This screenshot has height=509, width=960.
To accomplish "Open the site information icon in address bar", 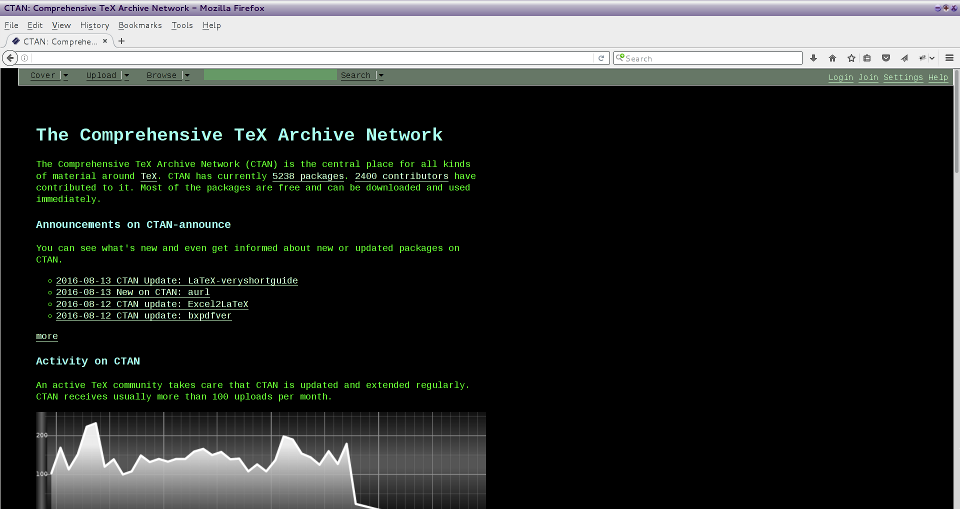I will click(x=24, y=58).
